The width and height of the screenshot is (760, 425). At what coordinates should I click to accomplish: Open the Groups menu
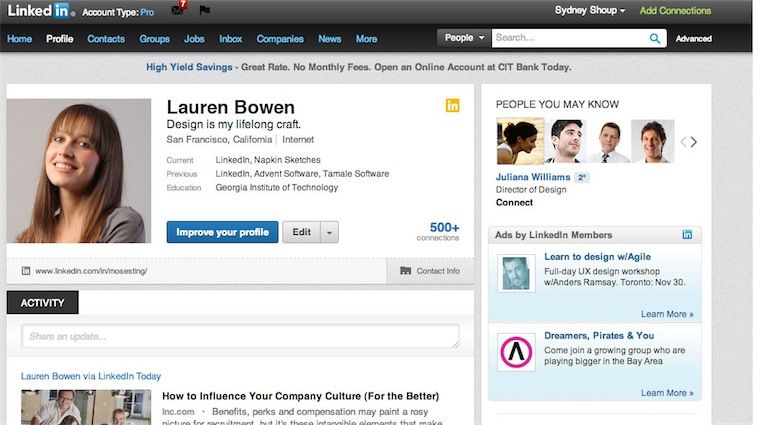pos(154,39)
